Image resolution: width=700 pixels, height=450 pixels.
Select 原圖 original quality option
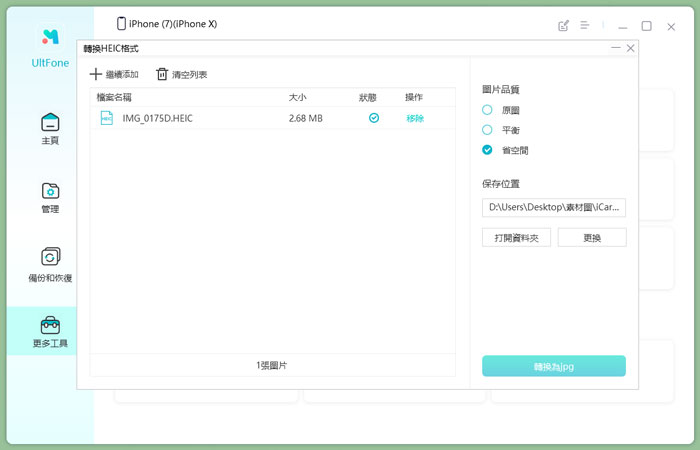click(488, 110)
